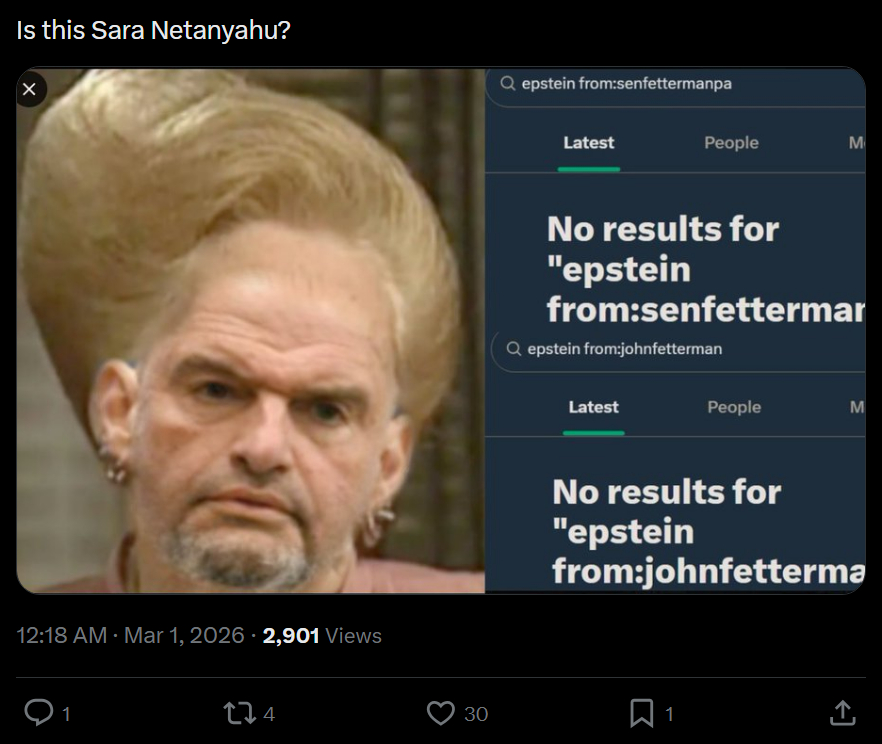Select Latest tab under the senfettermanpa search
The image size is (882, 744).
[x=588, y=143]
